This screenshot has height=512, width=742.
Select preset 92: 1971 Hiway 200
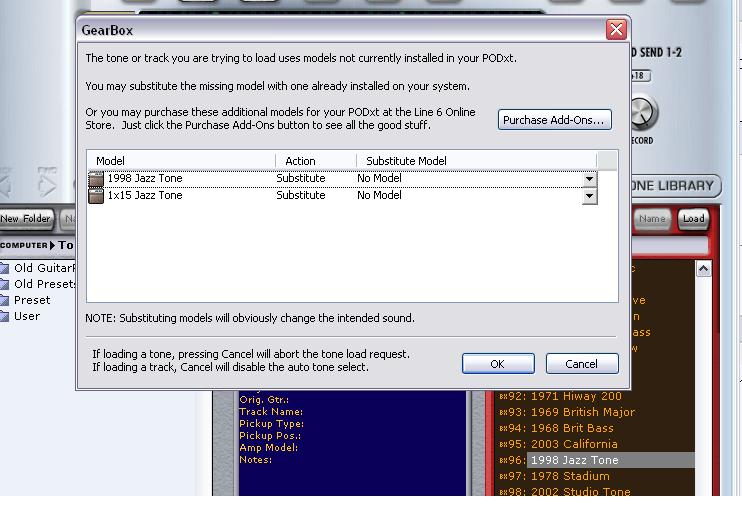pyautogui.click(x=595, y=396)
